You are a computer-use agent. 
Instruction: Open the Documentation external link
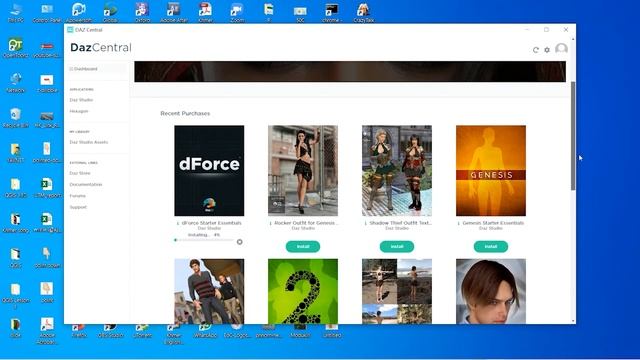[x=86, y=184]
